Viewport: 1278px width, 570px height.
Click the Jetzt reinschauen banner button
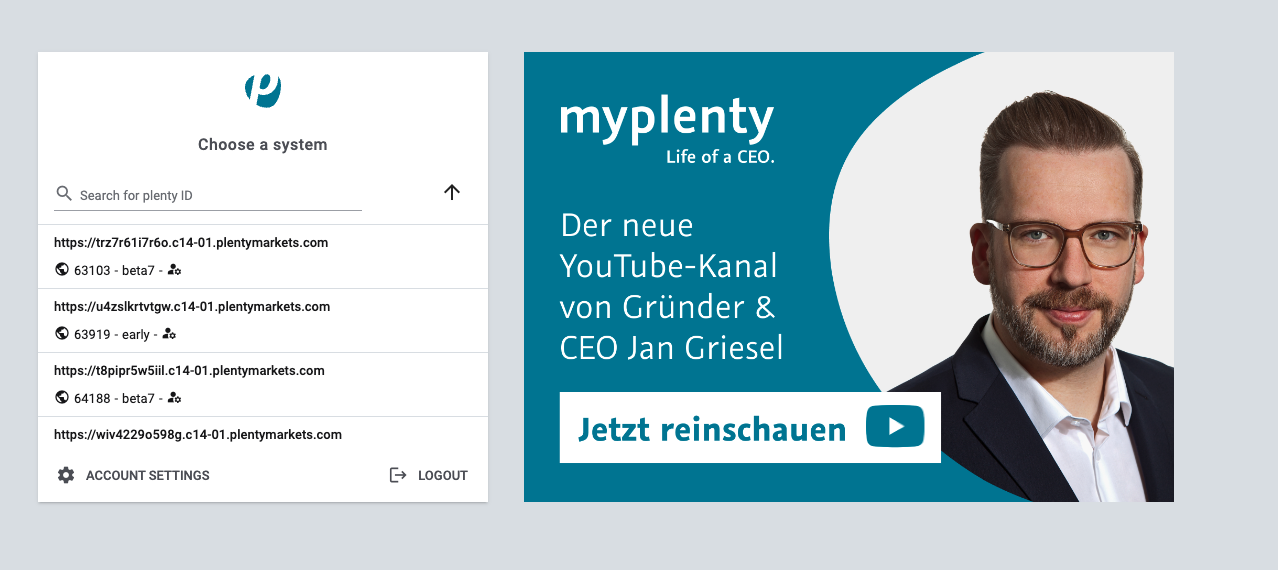(x=750, y=428)
